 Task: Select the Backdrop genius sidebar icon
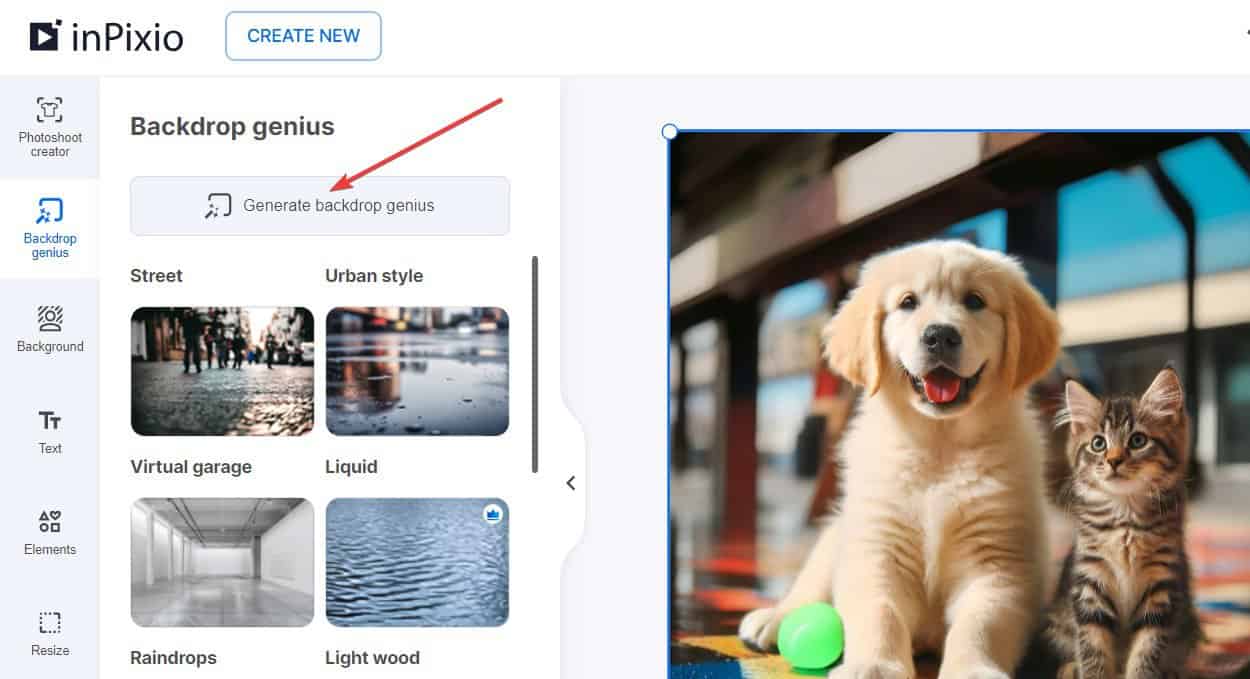[x=50, y=228]
